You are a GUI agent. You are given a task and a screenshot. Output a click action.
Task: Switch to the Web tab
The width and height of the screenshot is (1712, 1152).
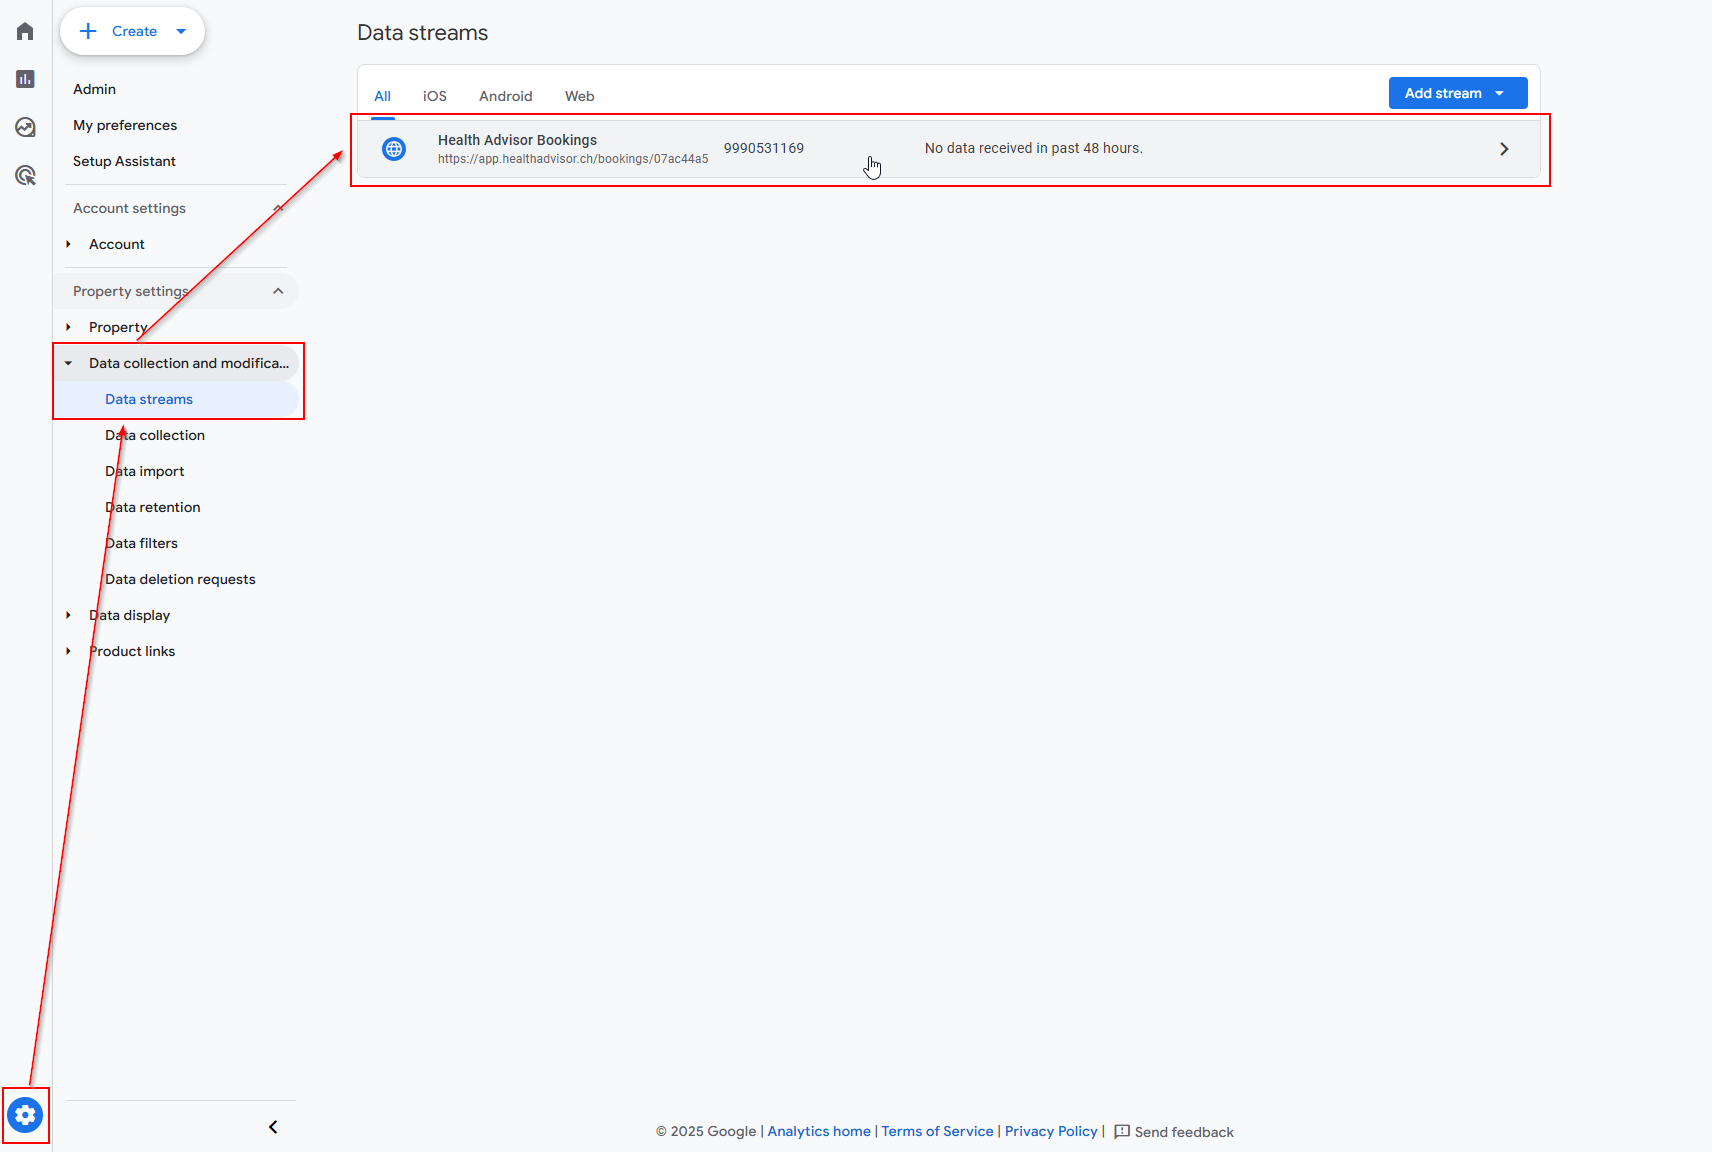pos(580,96)
